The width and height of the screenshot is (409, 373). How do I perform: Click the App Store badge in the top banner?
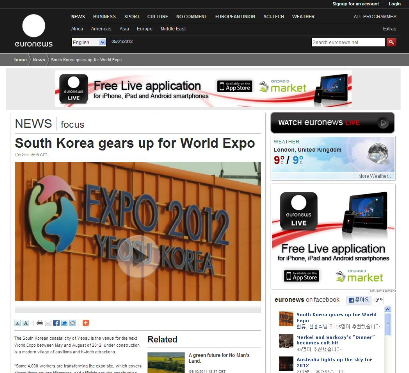click(235, 86)
